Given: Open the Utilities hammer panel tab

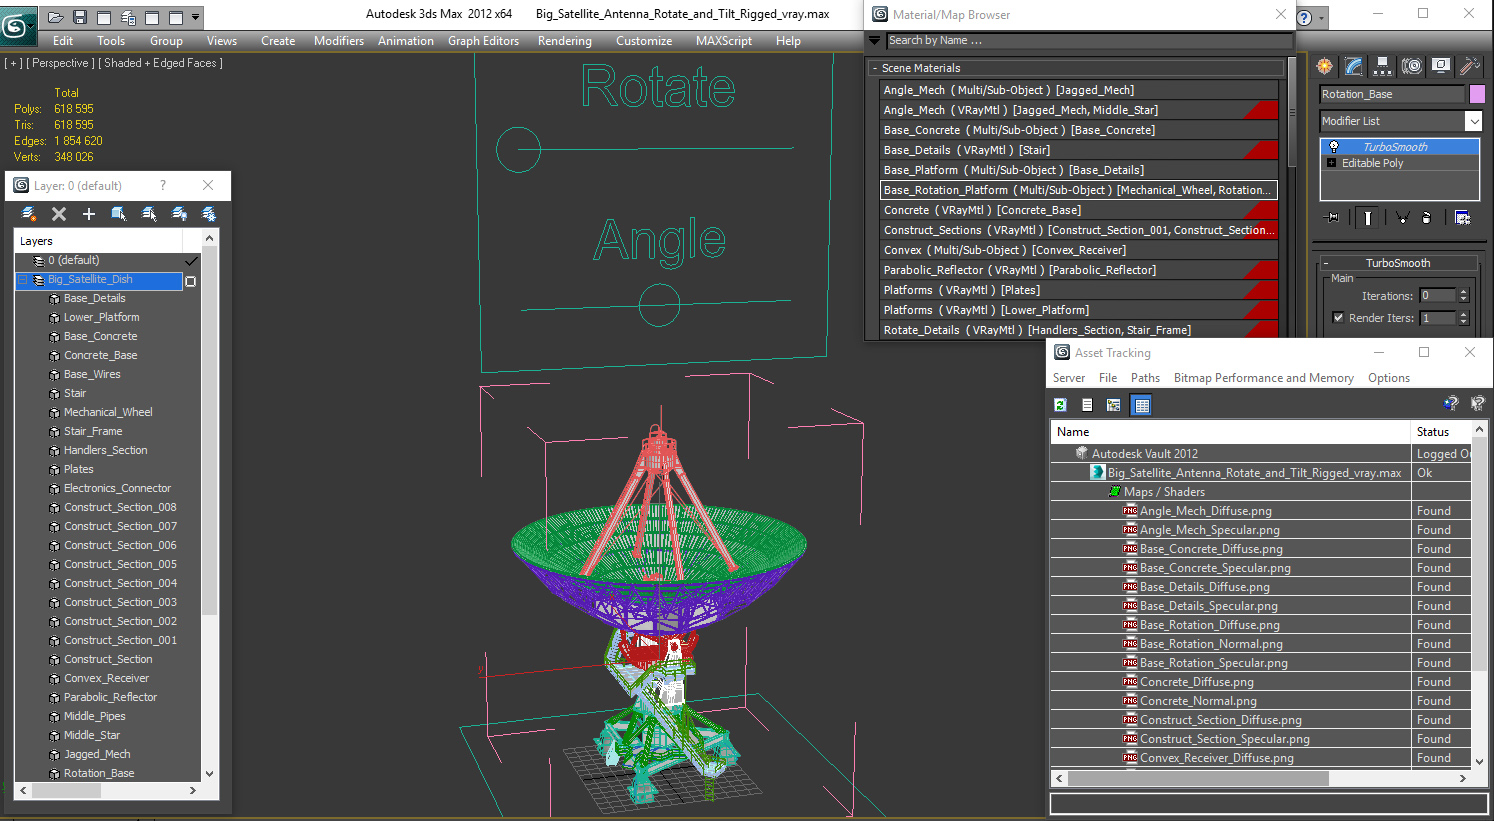Looking at the screenshot, I should point(1469,66).
